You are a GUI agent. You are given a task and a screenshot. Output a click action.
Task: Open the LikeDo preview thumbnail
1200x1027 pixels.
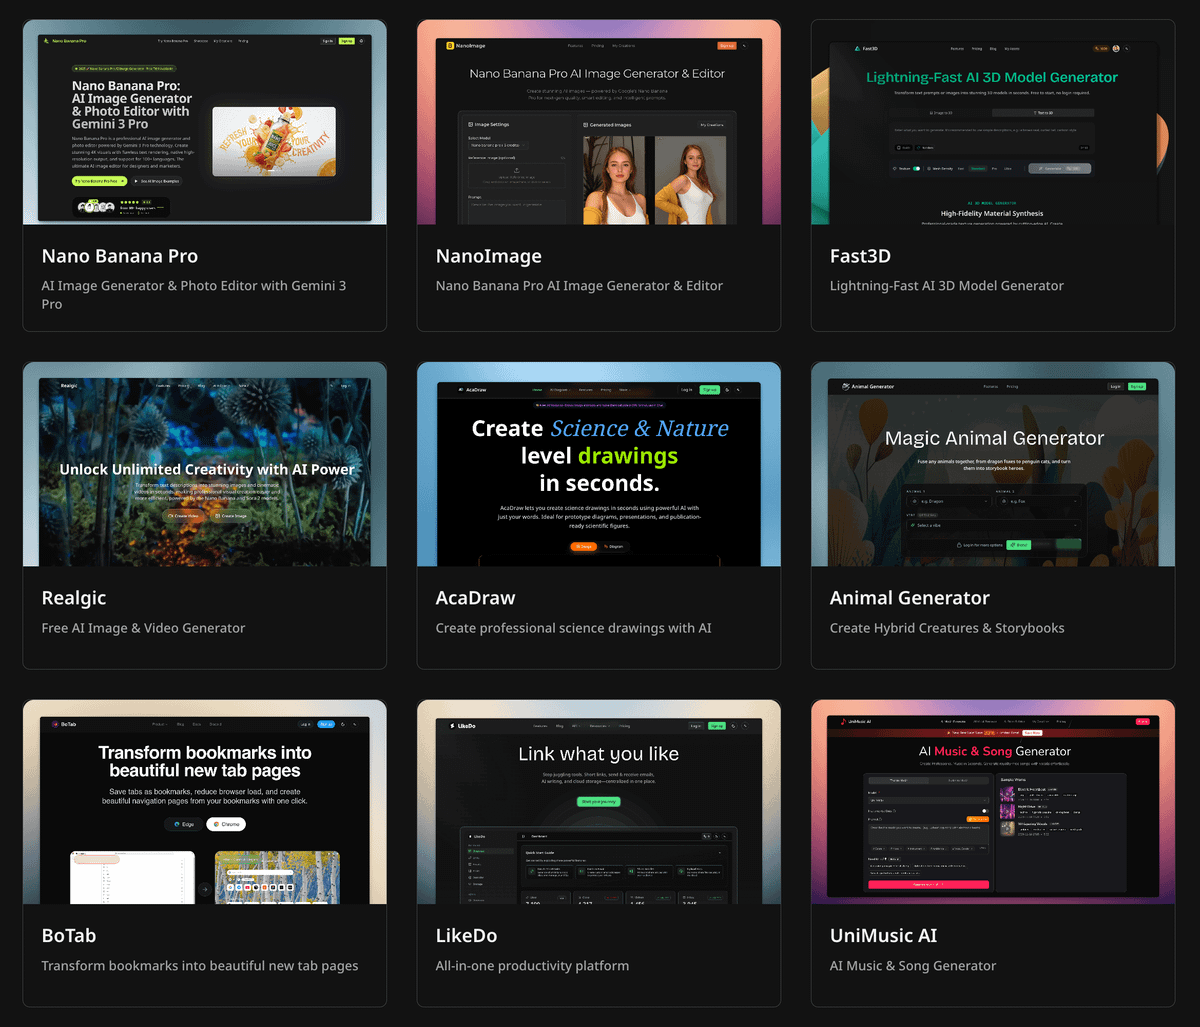[x=598, y=802]
